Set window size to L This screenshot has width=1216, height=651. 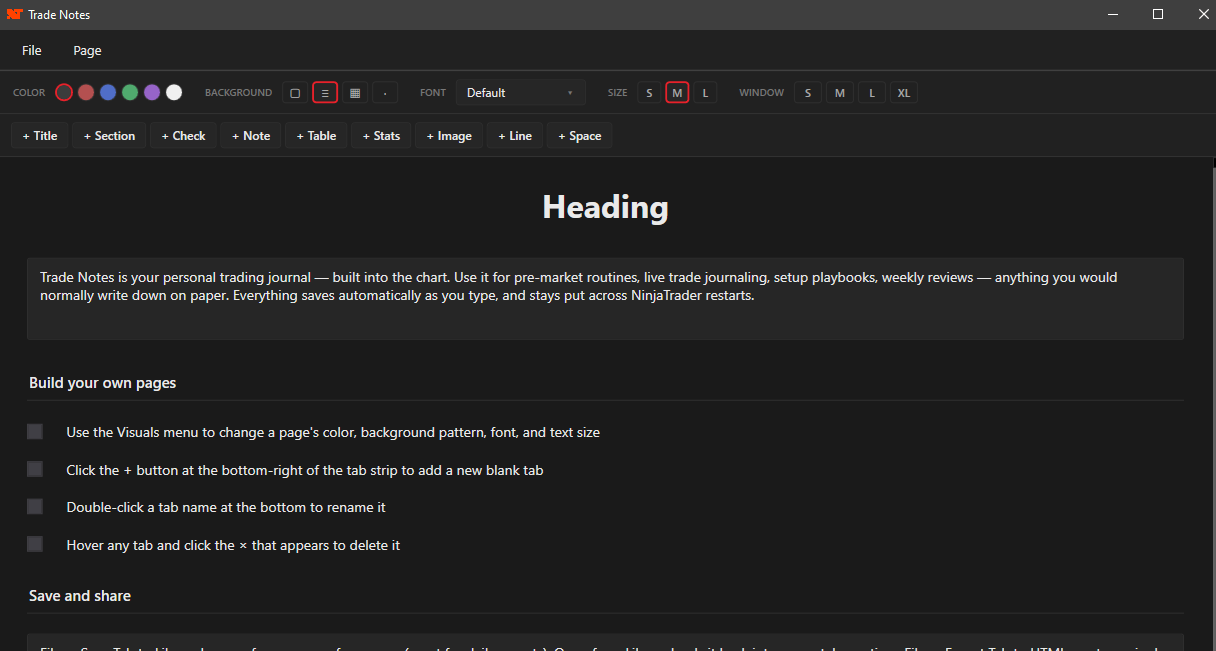click(872, 93)
